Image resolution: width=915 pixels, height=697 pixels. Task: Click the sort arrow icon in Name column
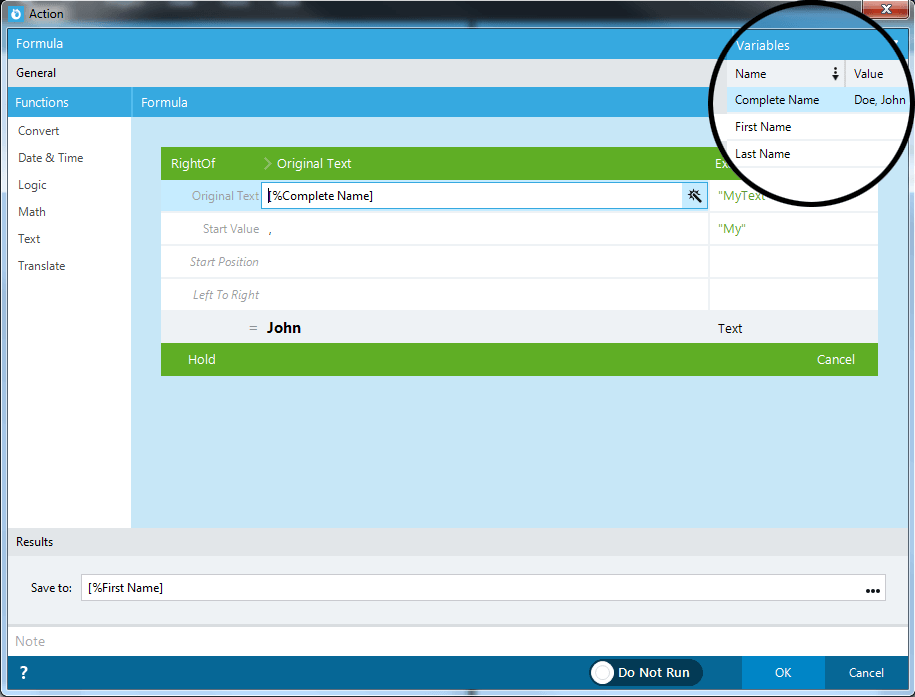[x=835, y=74]
